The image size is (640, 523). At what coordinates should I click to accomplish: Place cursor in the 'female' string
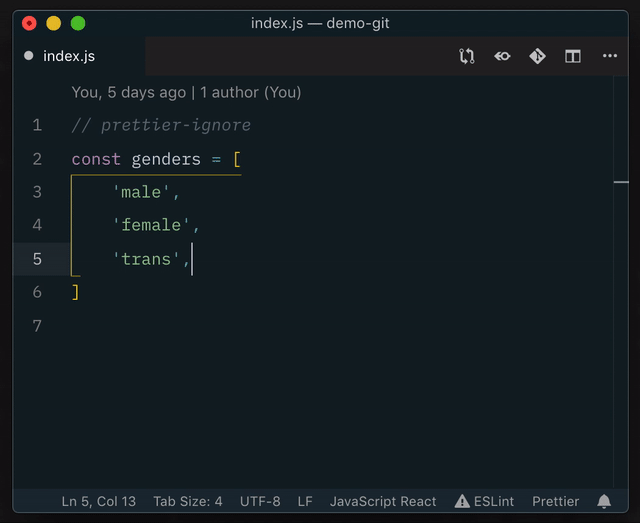click(150, 225)
